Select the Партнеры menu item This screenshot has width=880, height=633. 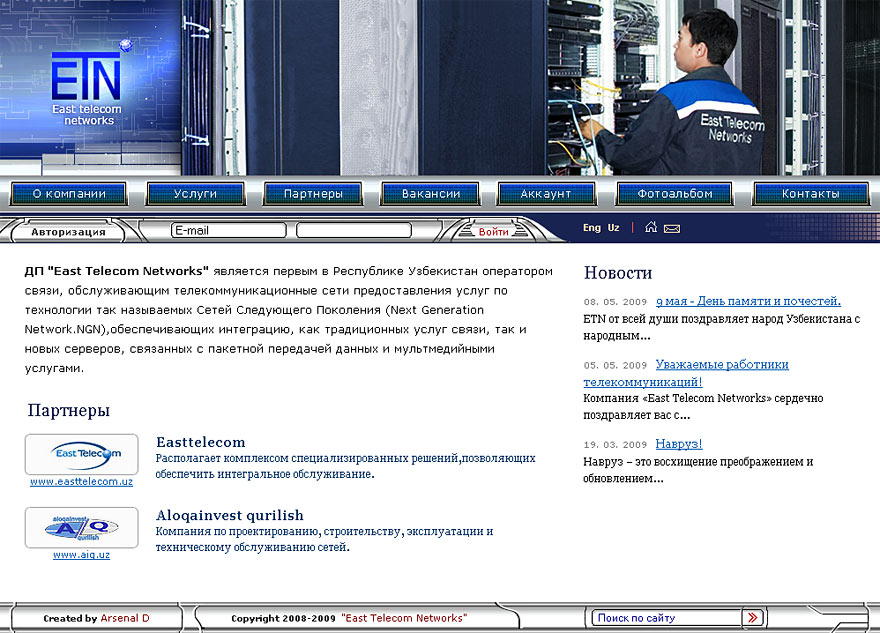[x=313, y=194]
